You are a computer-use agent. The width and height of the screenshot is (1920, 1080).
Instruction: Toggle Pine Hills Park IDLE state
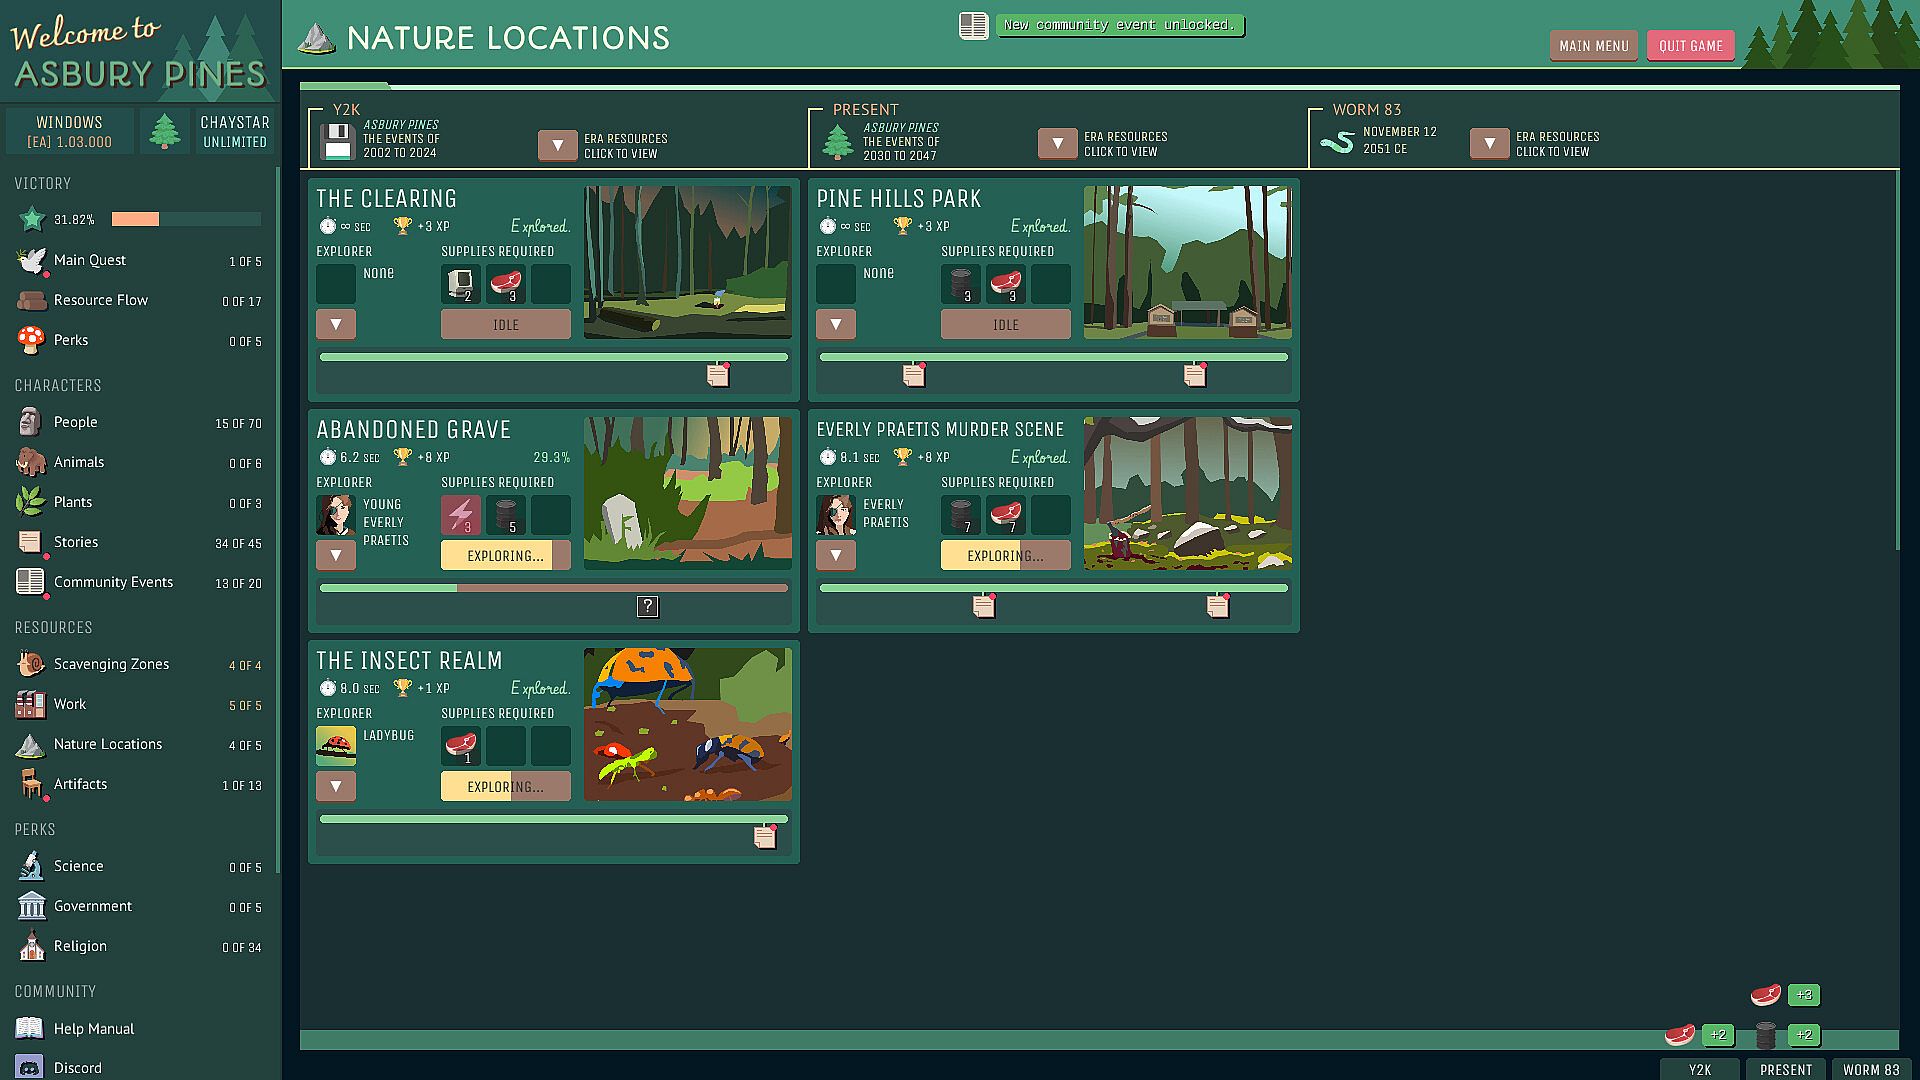pos(1005,324)
